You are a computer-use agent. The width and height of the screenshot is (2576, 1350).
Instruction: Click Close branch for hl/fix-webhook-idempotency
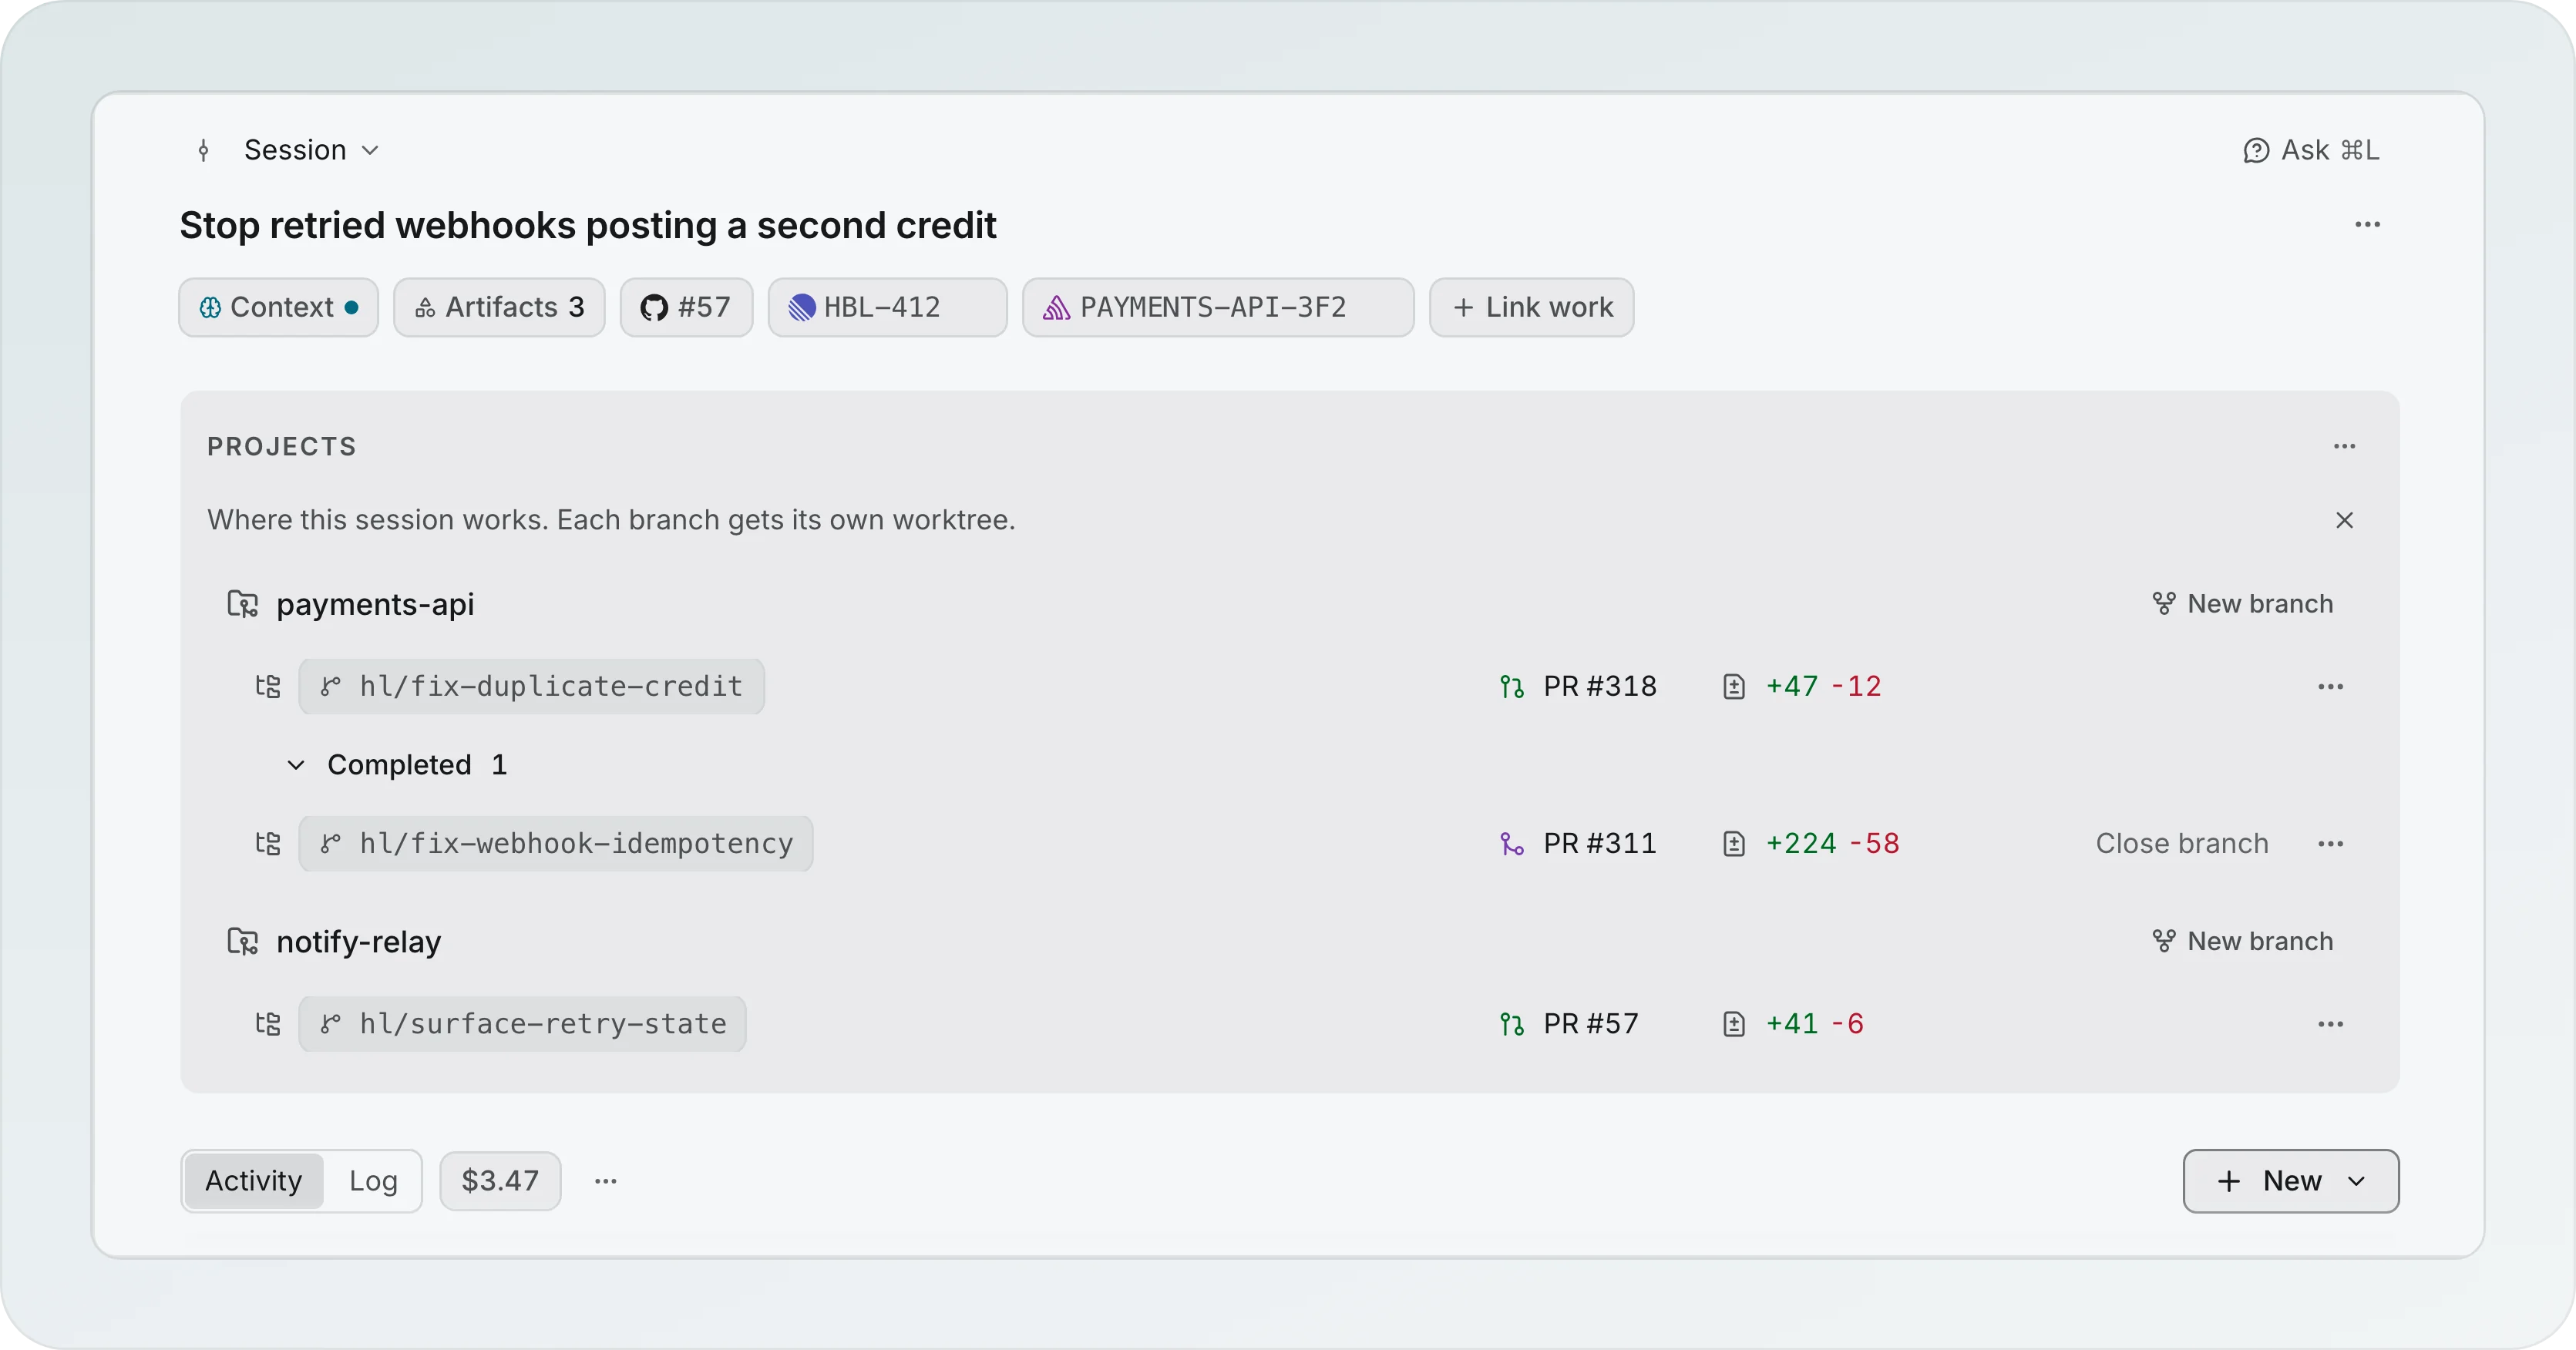click(2182, 844)
